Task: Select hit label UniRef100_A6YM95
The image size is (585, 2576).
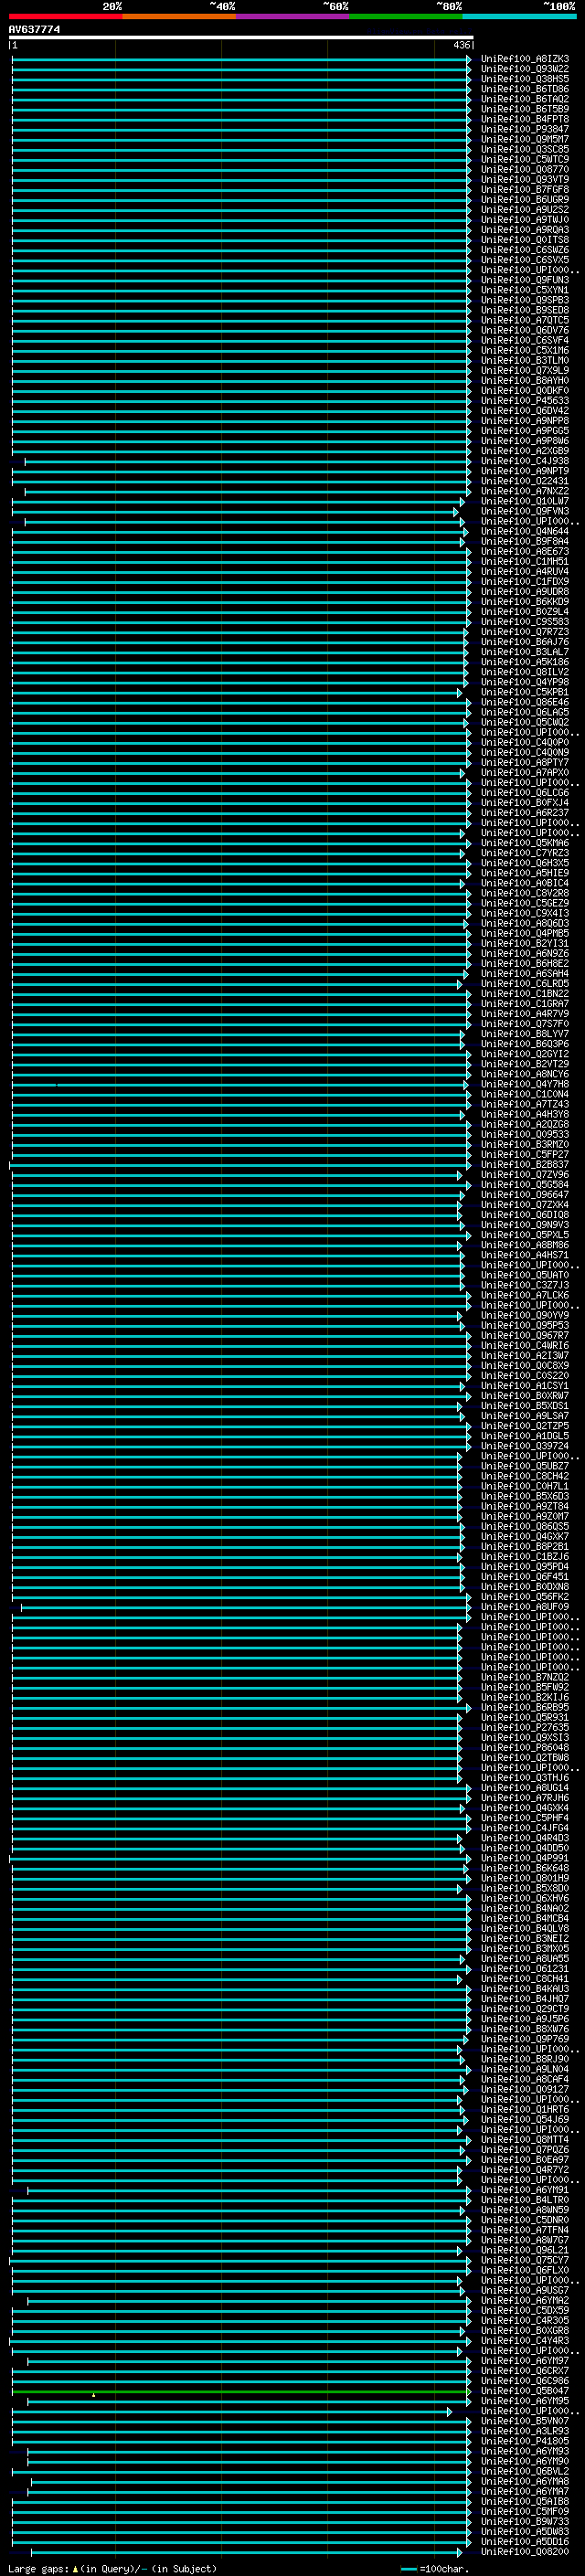Action: pos(525,2400)
